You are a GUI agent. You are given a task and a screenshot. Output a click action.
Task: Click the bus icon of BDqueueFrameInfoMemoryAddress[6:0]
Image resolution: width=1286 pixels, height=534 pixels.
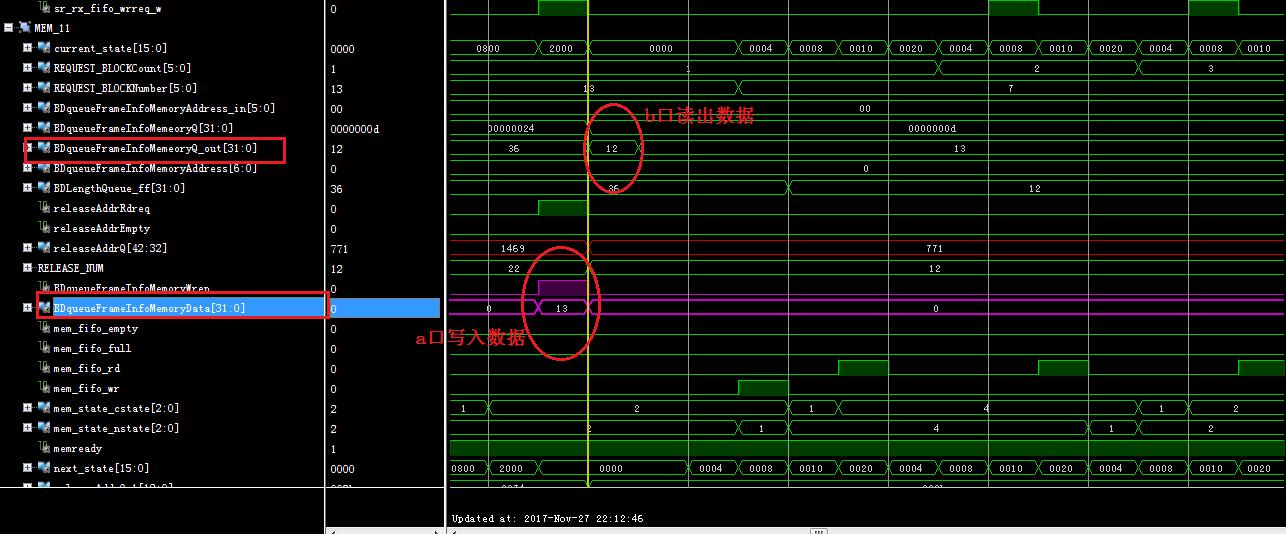(44, 168)
